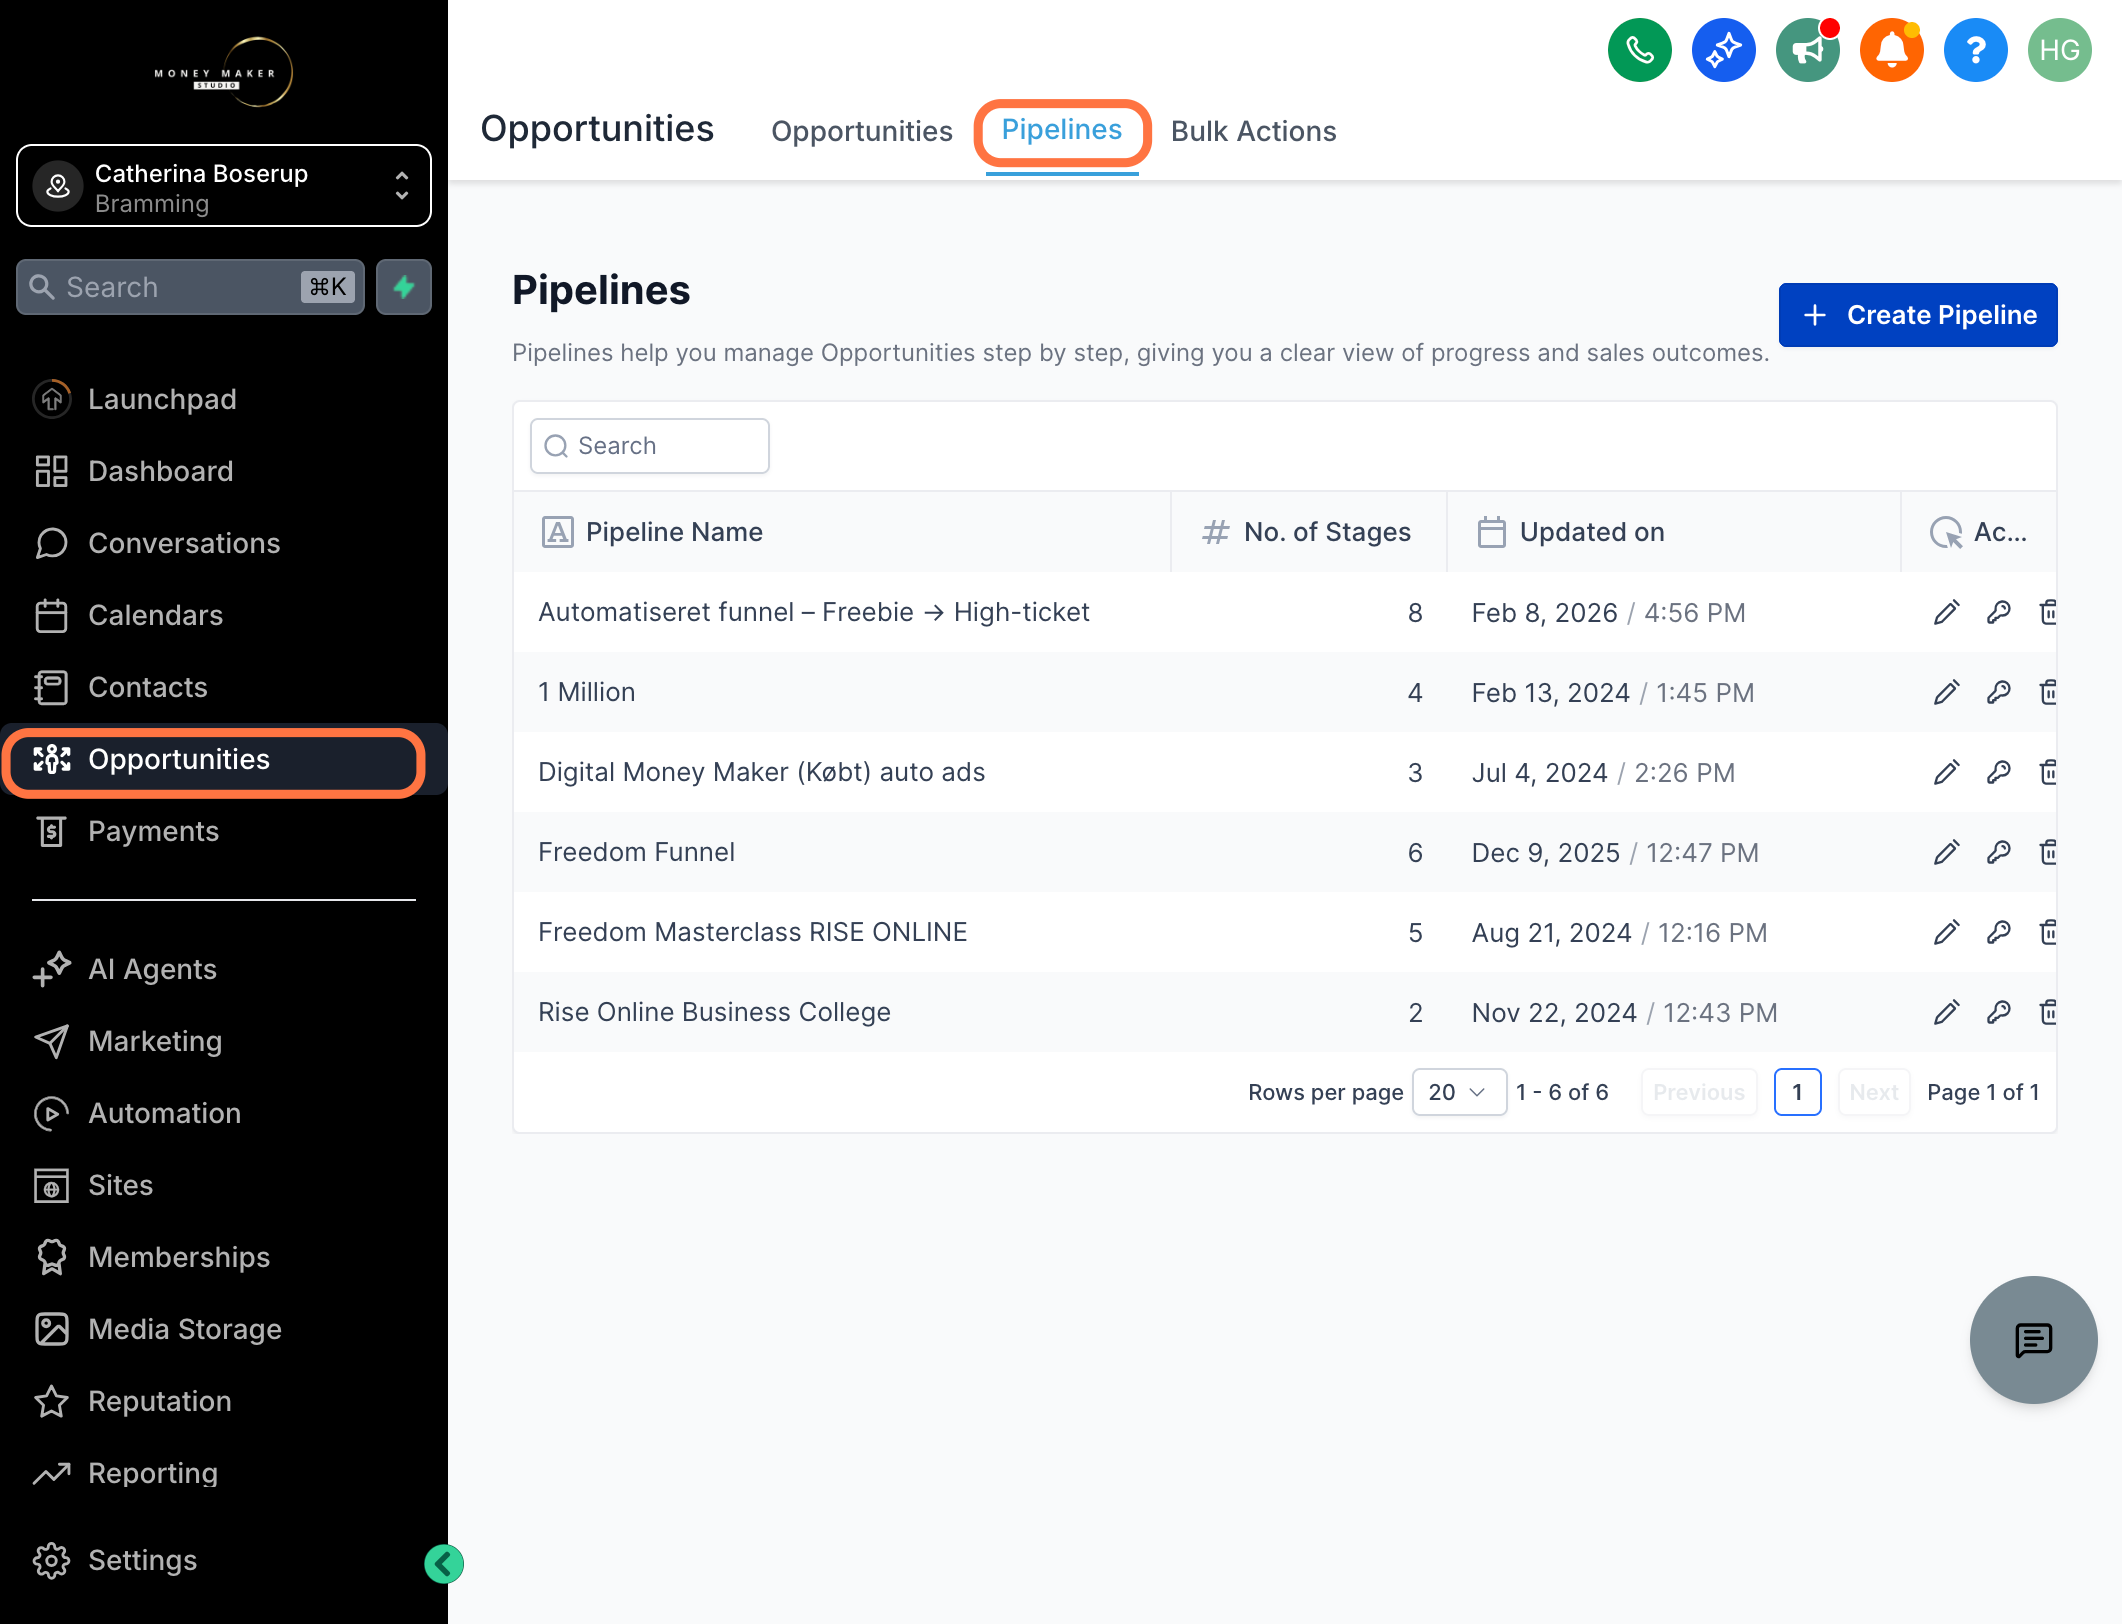Edit the Rise Online Business College pipeline
Image resolution: width=2122 pixels, height=1624 pixels.
coord(1946,1012)
